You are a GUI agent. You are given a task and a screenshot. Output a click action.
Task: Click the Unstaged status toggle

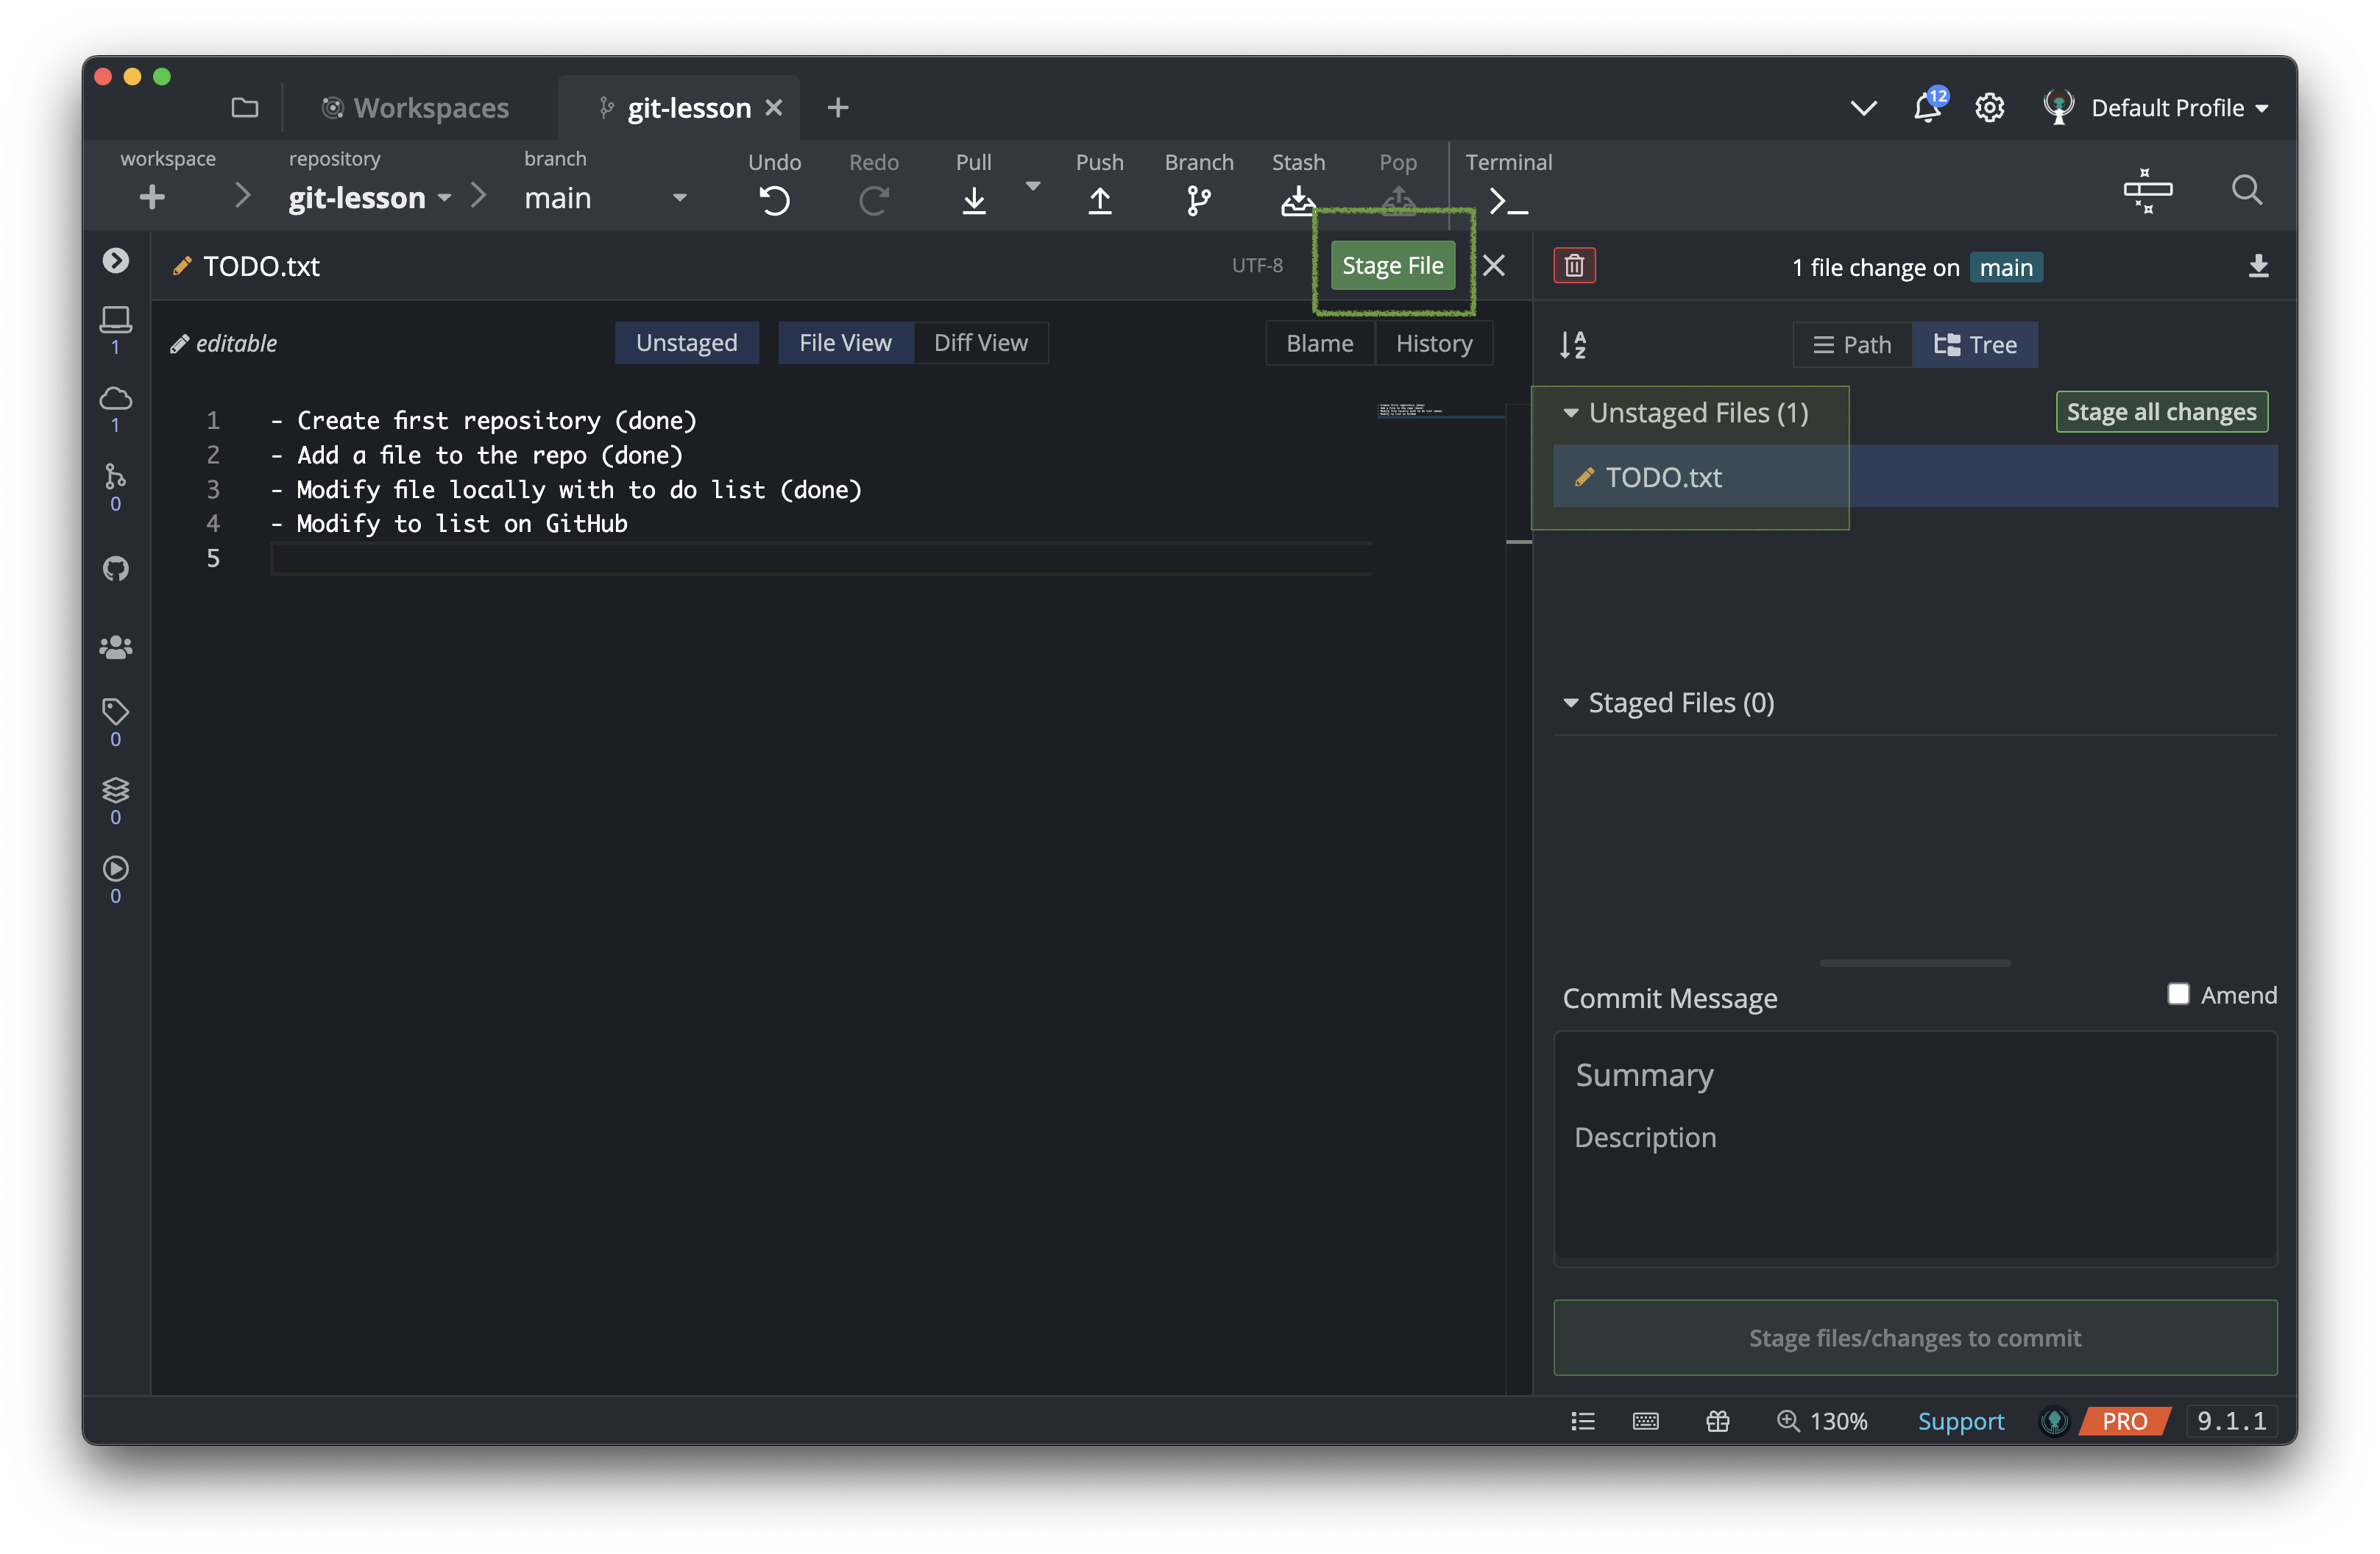click(x=686, y=343)
